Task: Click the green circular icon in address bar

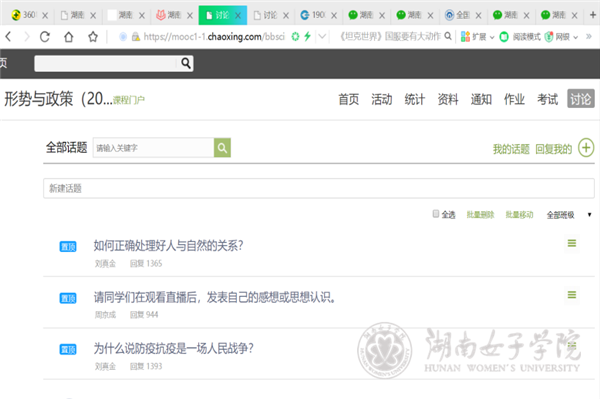Action: [x=295, y=36]
